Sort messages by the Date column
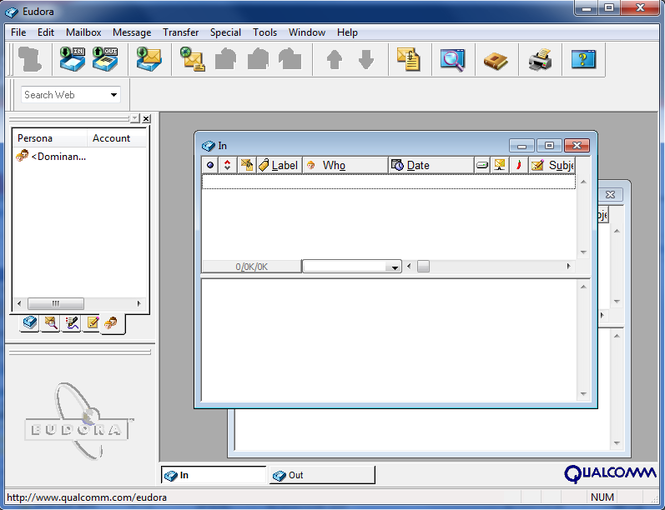 pos(431,165)
